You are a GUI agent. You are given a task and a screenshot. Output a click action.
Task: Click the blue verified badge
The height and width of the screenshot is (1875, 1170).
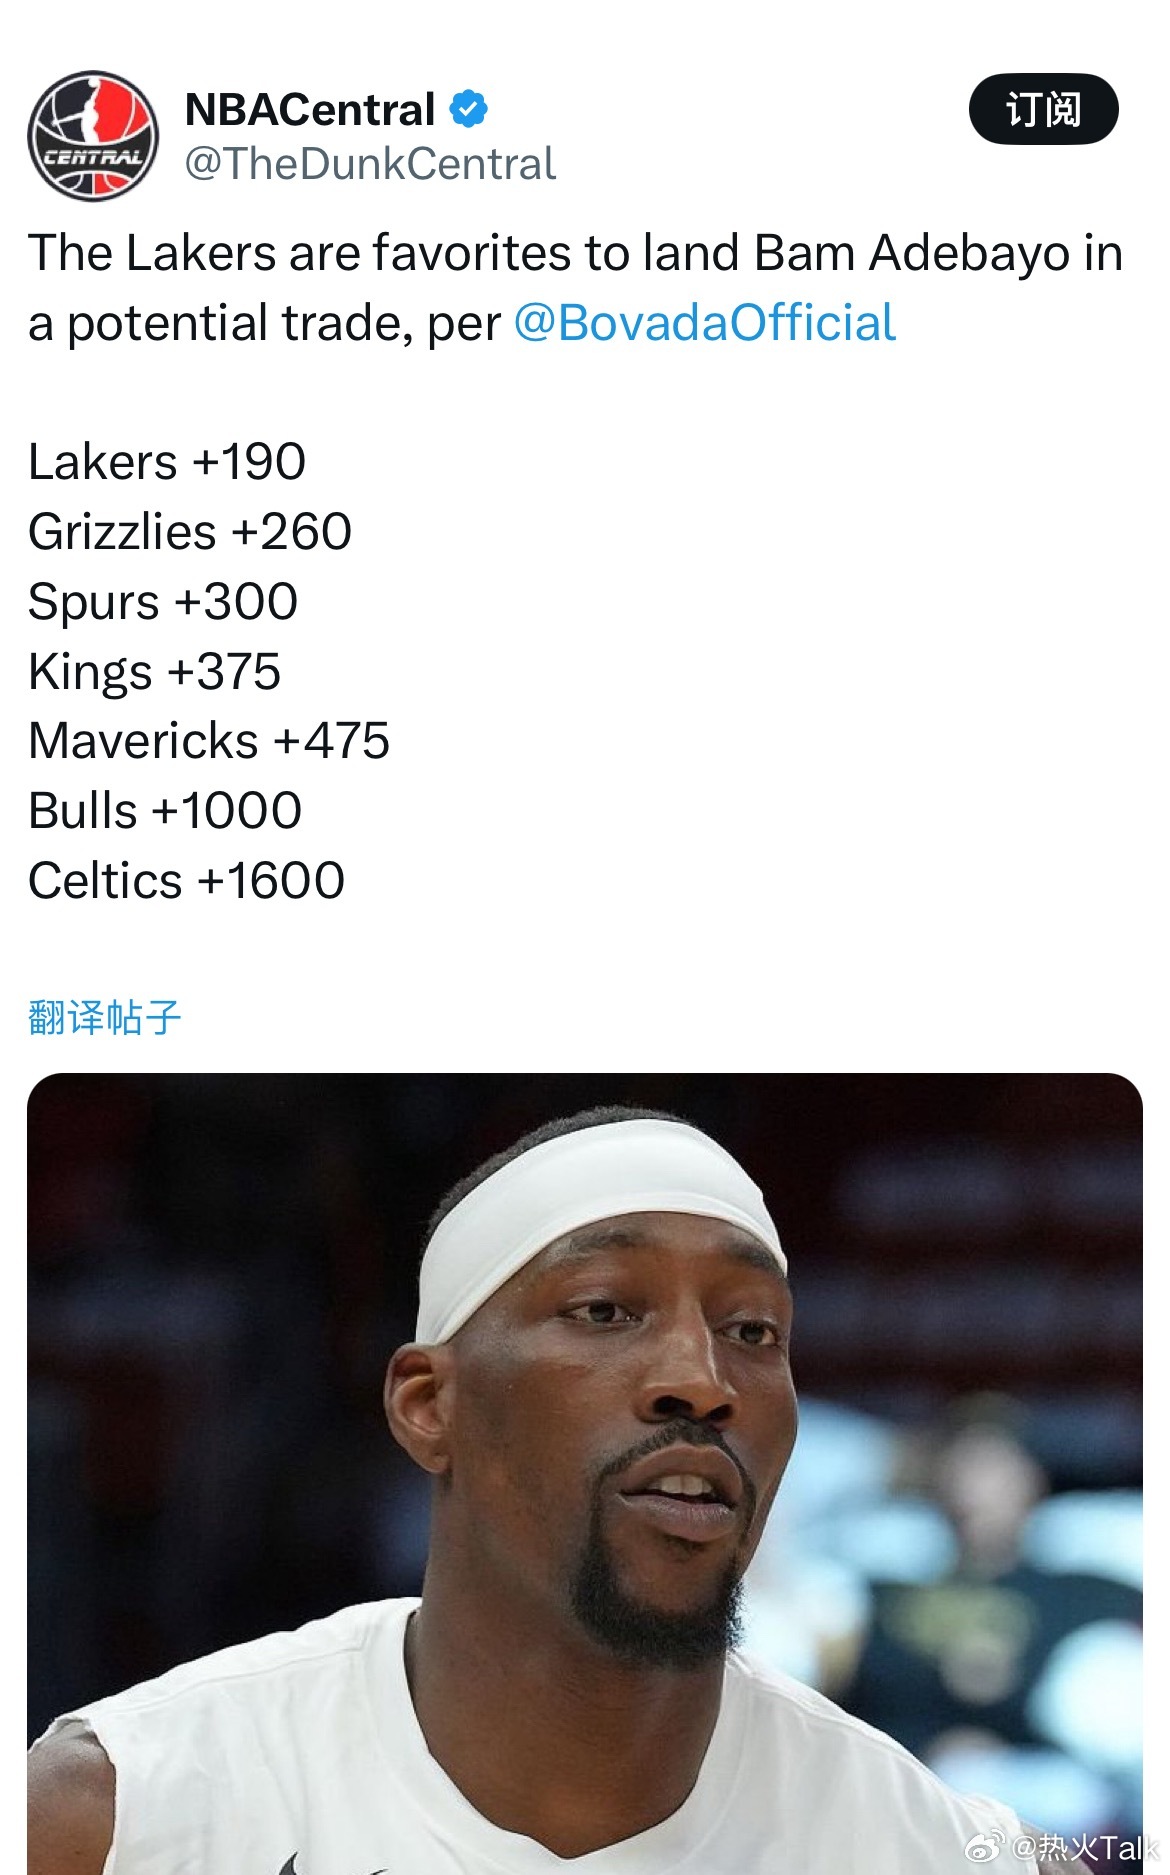tap(468, 109)
